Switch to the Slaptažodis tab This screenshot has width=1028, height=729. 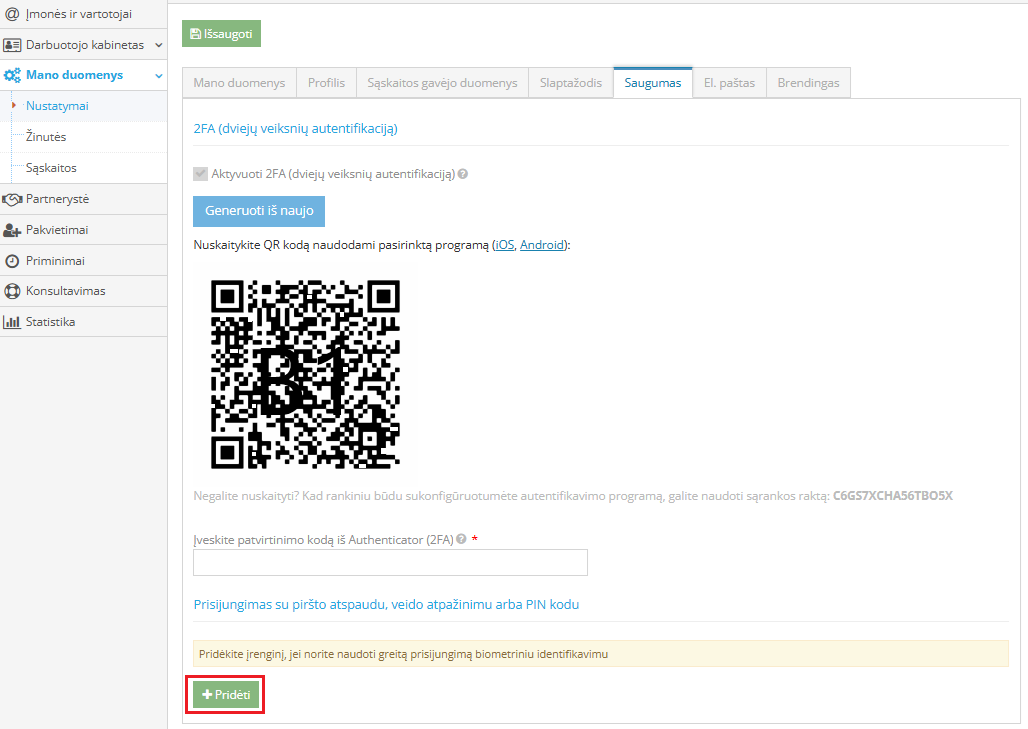coord(571,83)
